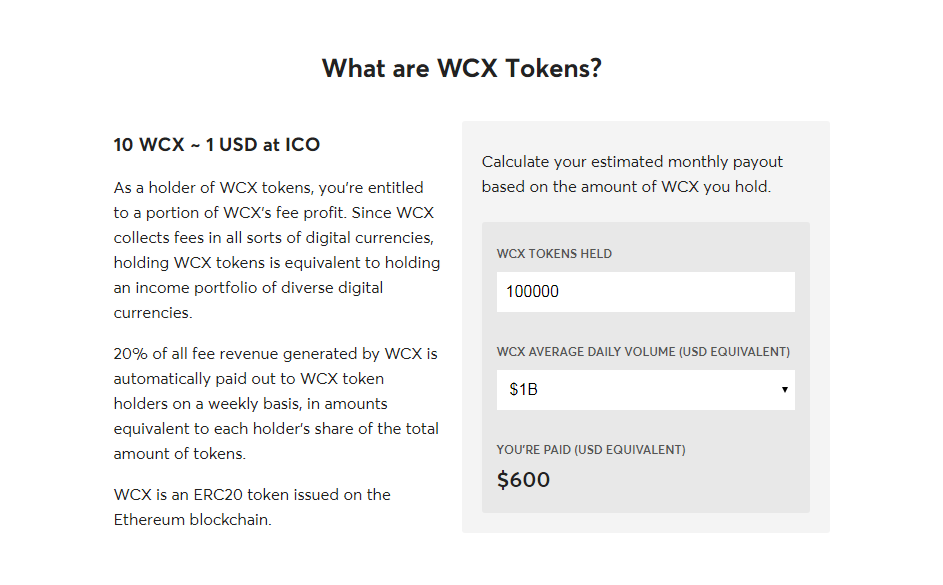943x585 pixels.
Task: Click the "10 WCX ~ 1 USD at ICO" subheading
Action: 217,145
